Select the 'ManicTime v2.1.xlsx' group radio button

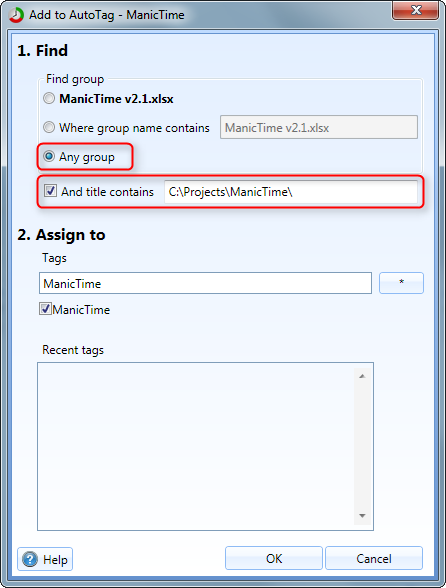[49, 99]
